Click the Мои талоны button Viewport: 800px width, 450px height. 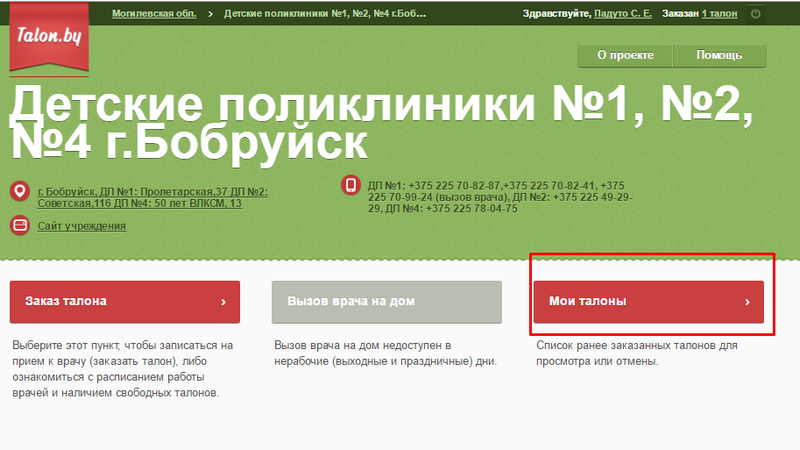(648, 302)
